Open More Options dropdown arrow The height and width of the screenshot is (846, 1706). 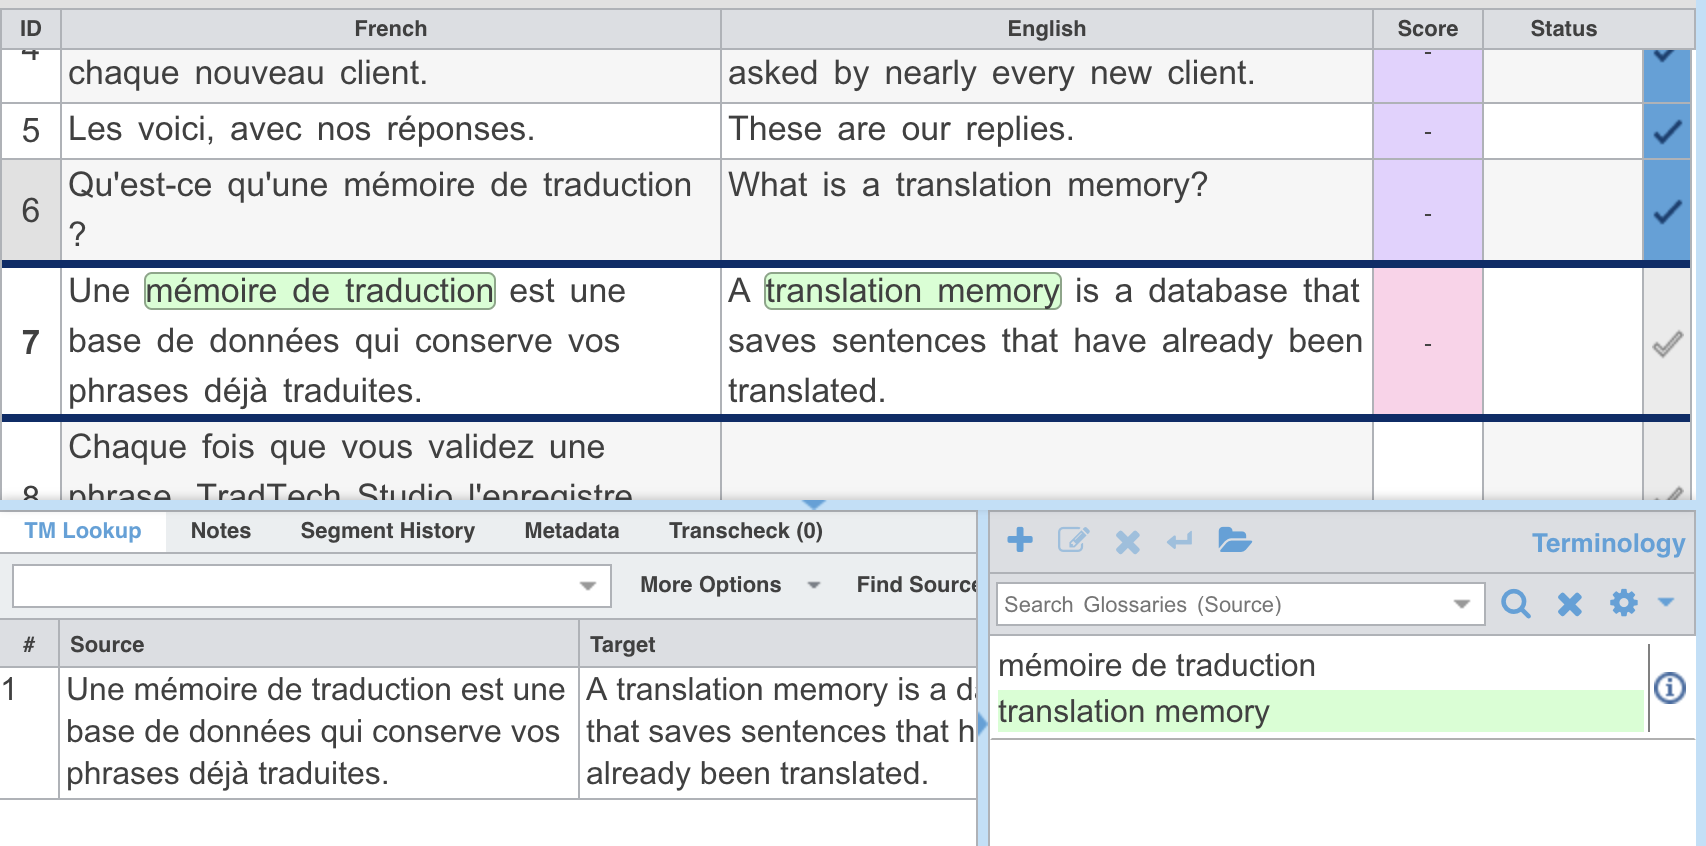point(814,585)
